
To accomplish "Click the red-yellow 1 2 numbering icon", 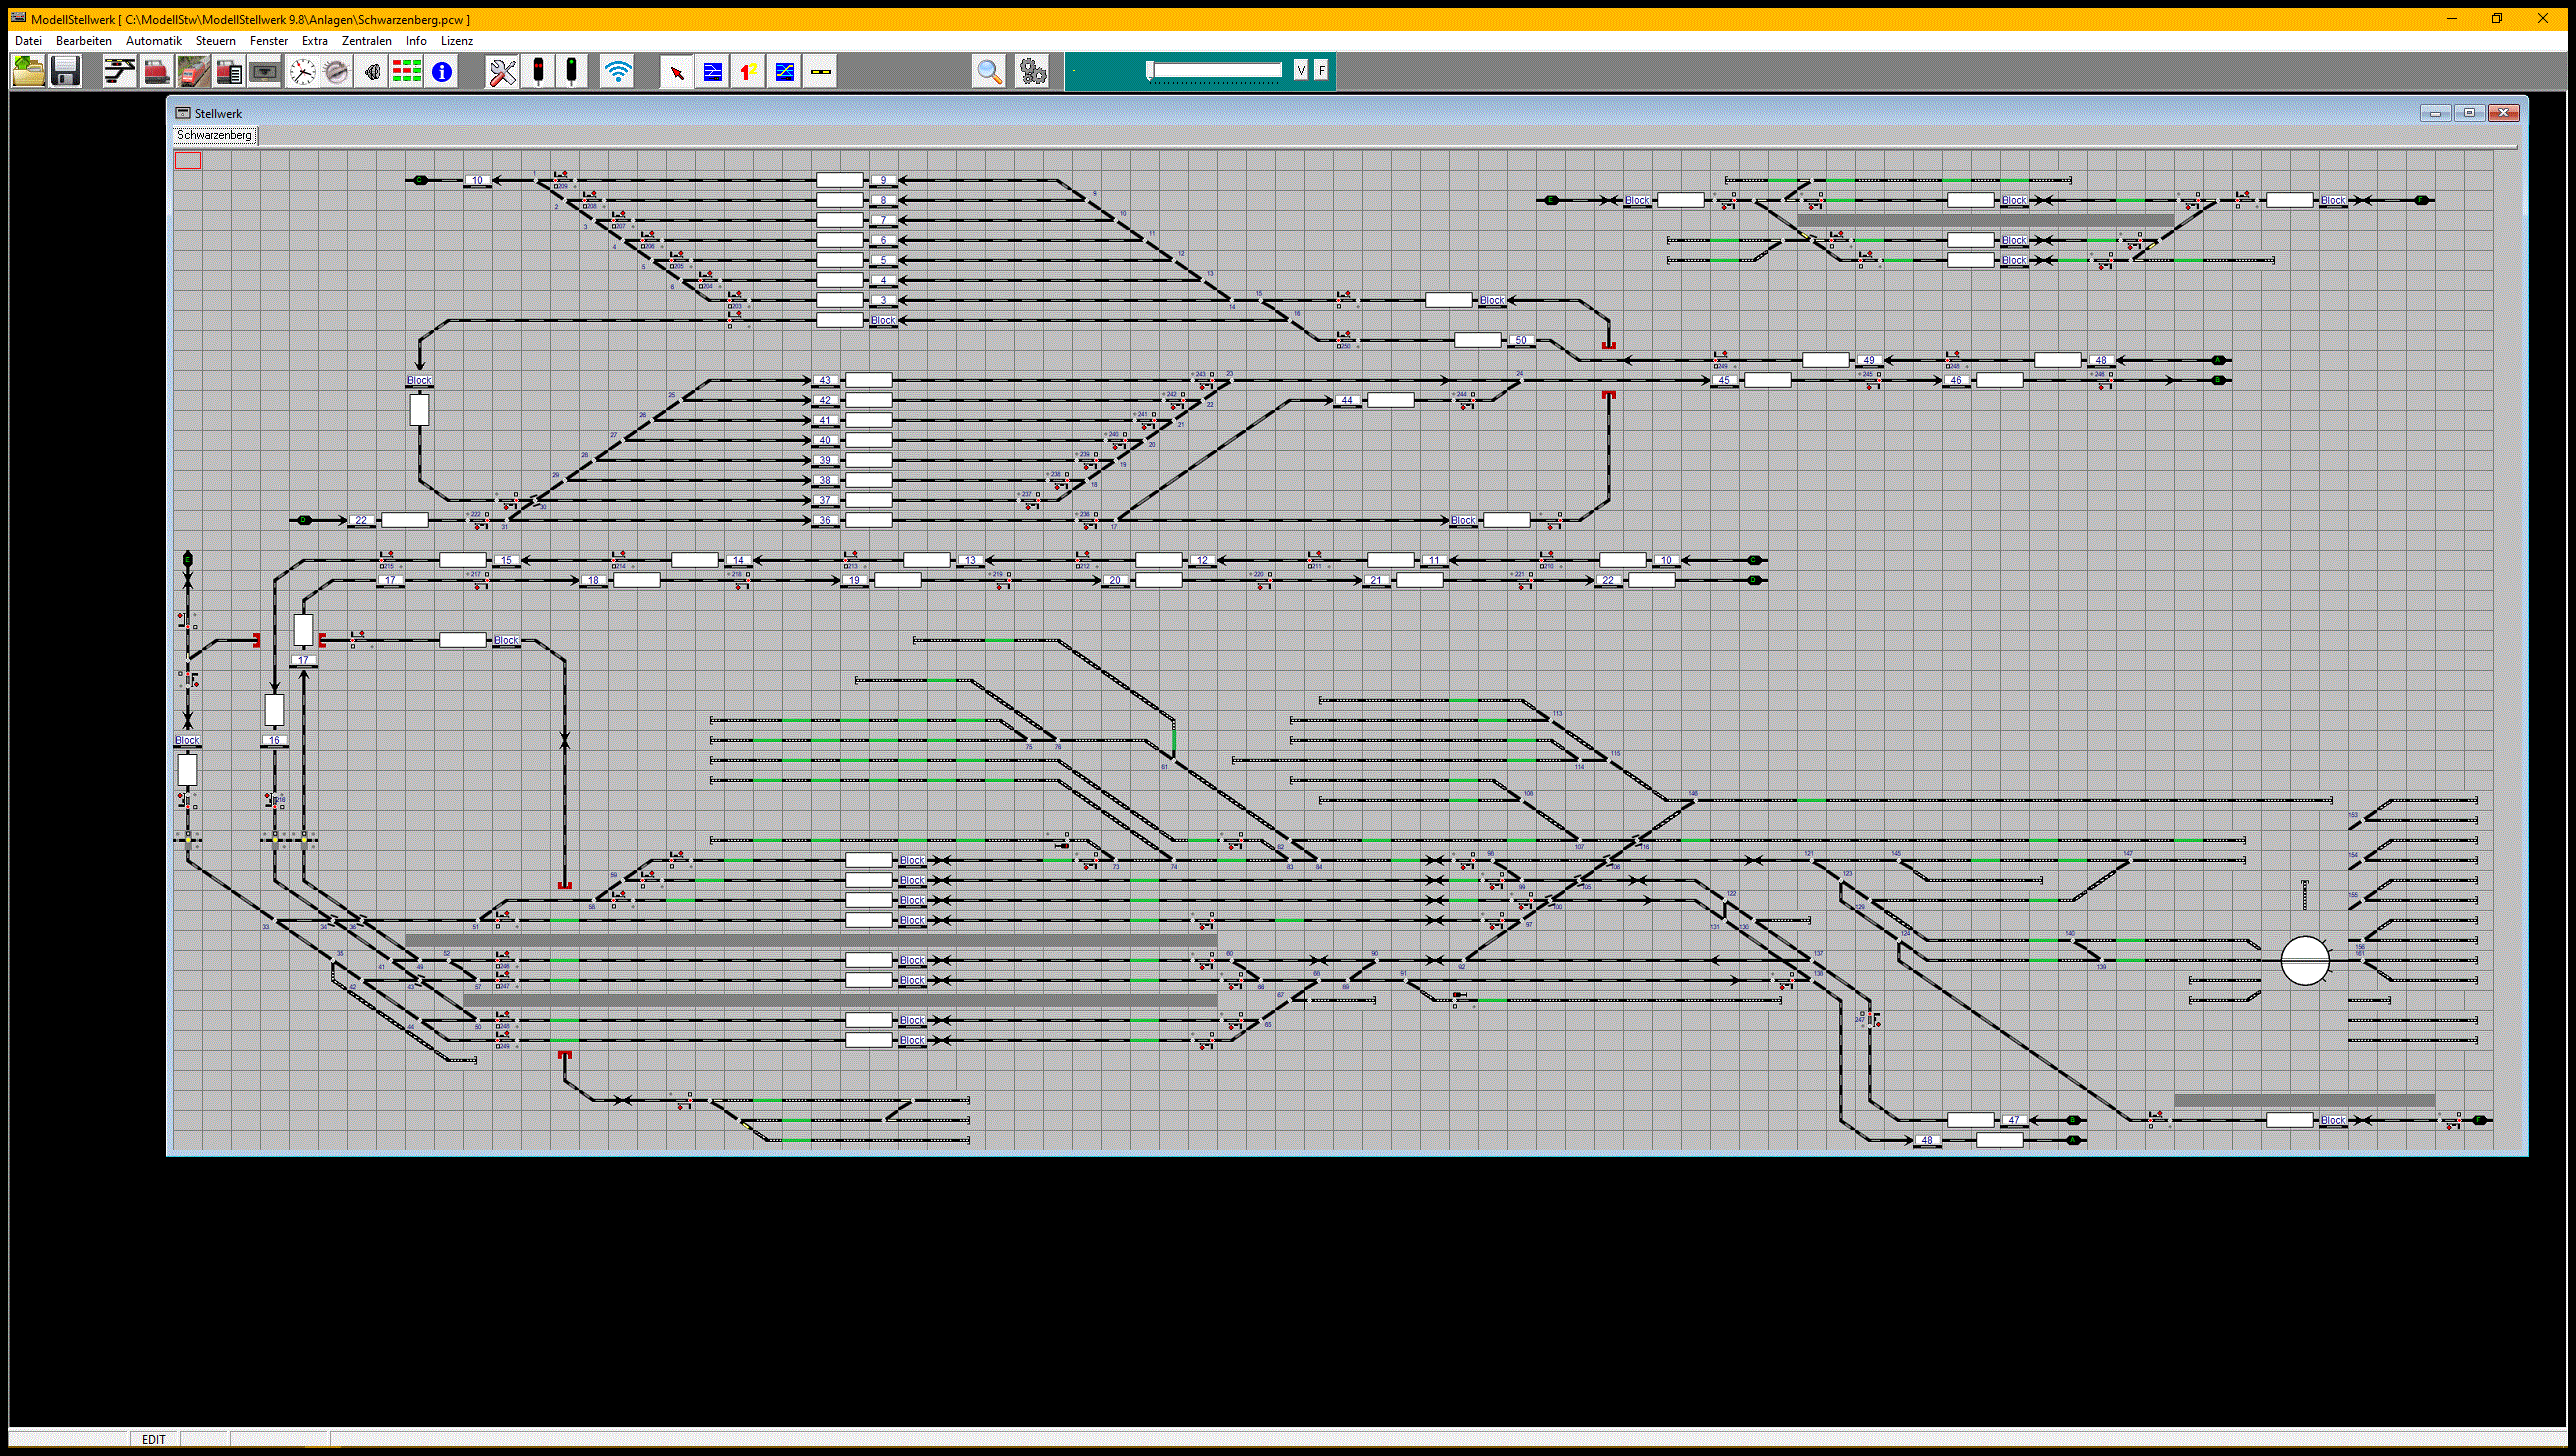I will click(749, 72).
